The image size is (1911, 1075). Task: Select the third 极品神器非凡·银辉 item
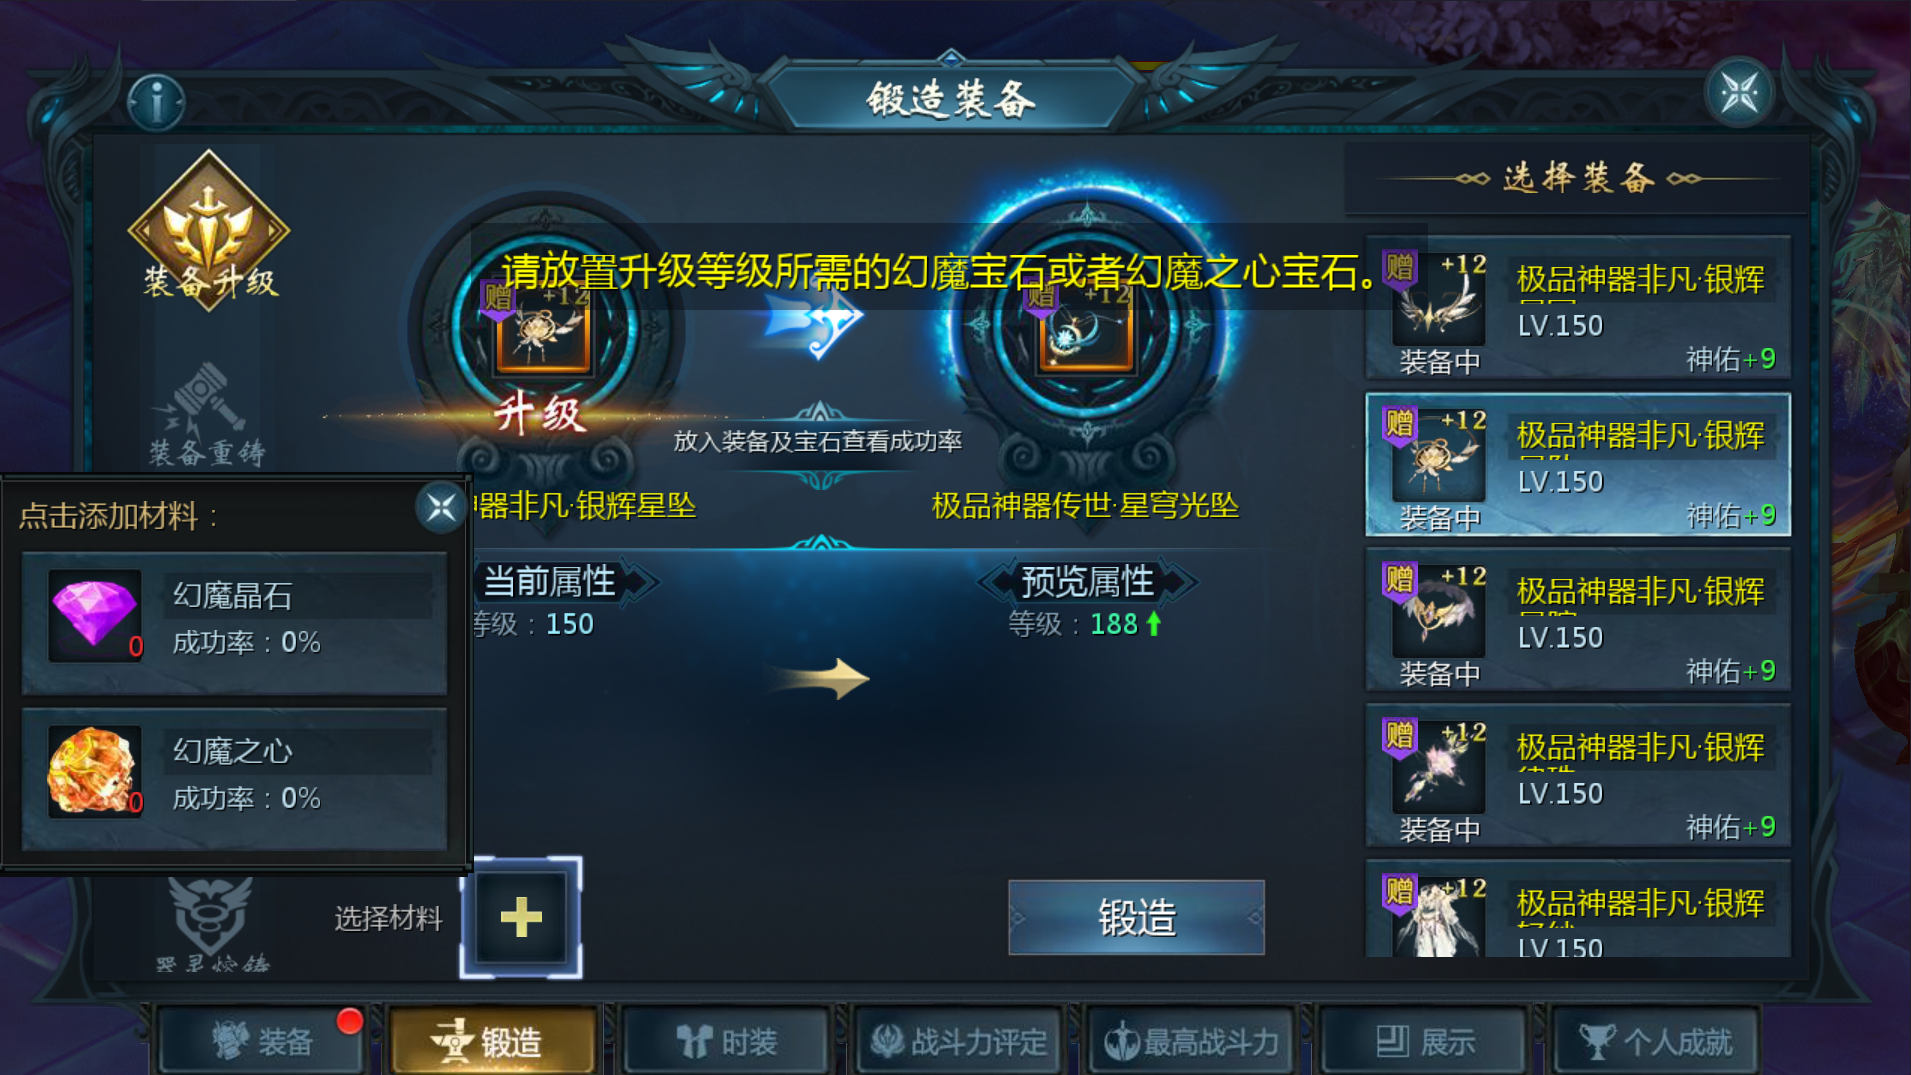(1578, 620)
